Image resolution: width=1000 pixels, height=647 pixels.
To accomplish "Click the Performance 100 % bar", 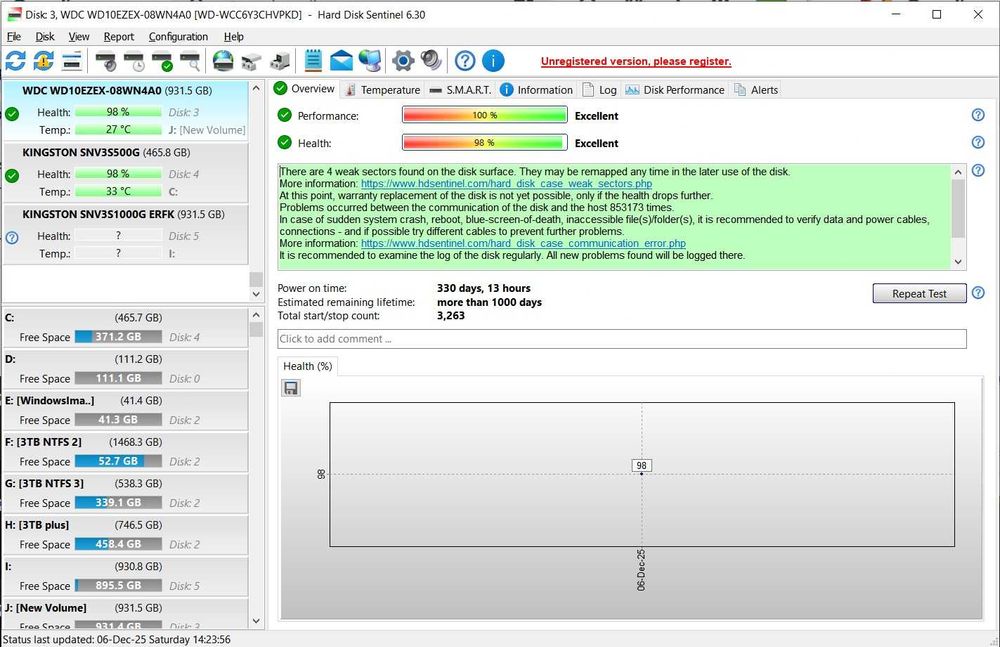I will coord(485,115).
